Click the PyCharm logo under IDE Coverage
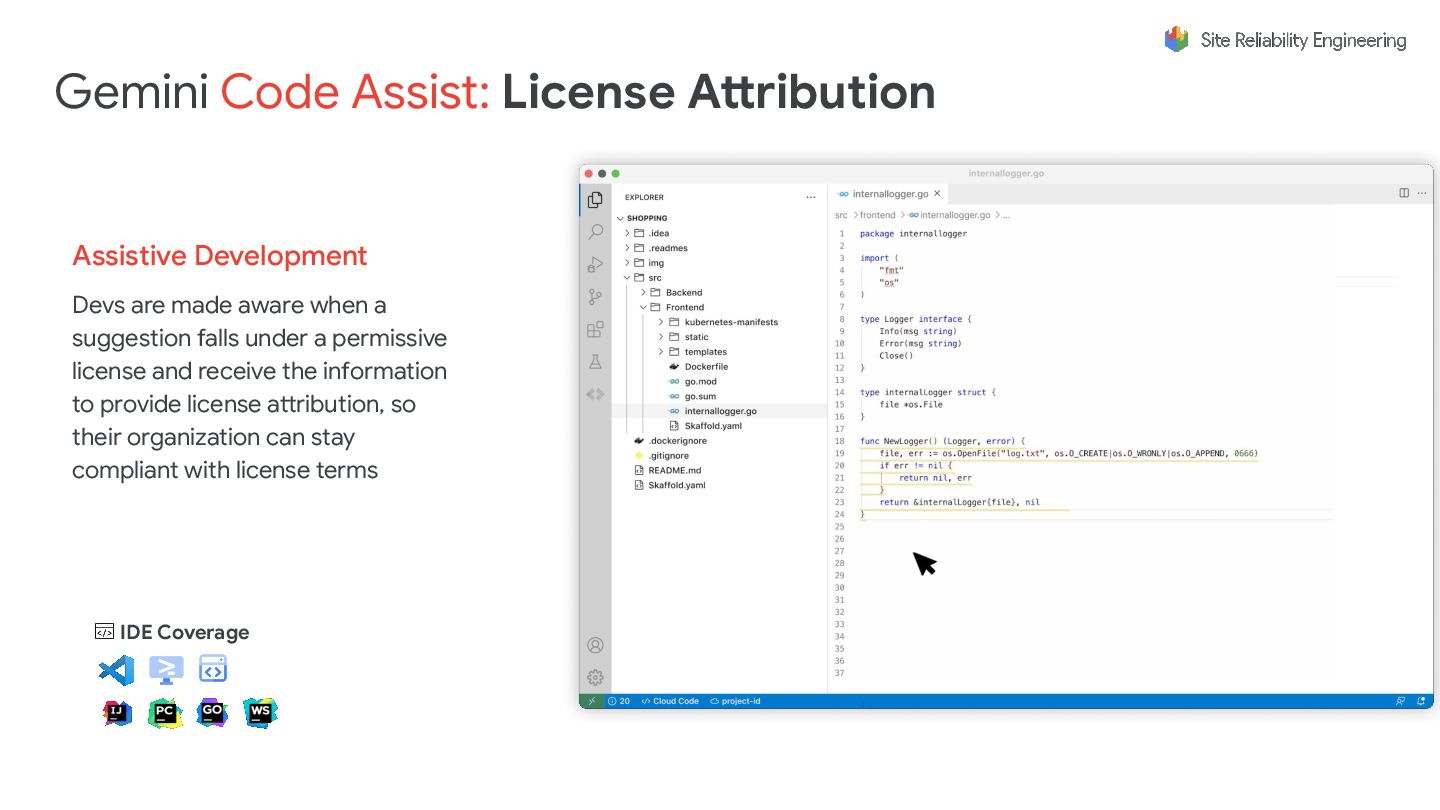Viewport: 1440px width, 810px height. point(165,713)
